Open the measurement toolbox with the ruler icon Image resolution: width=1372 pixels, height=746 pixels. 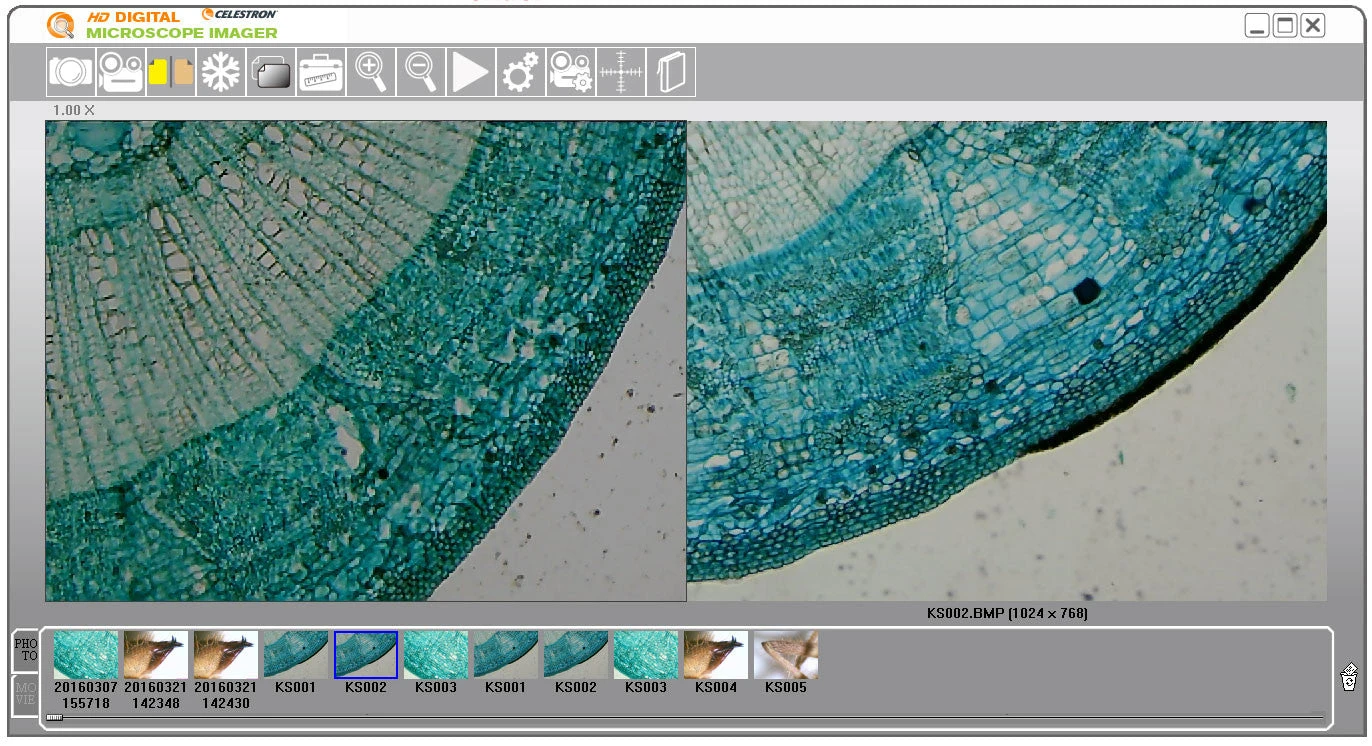(x=321, y=71)
